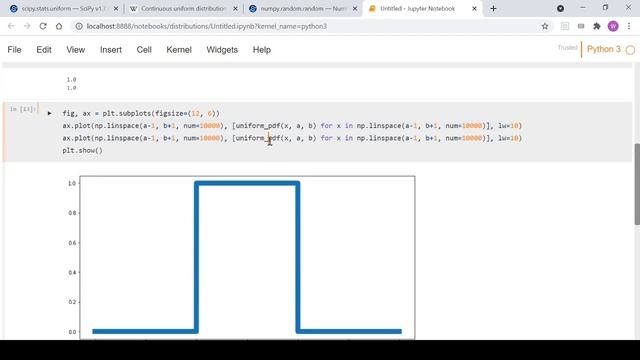
Task: Click media control icon in toolbar
Action: pos(581,26)
